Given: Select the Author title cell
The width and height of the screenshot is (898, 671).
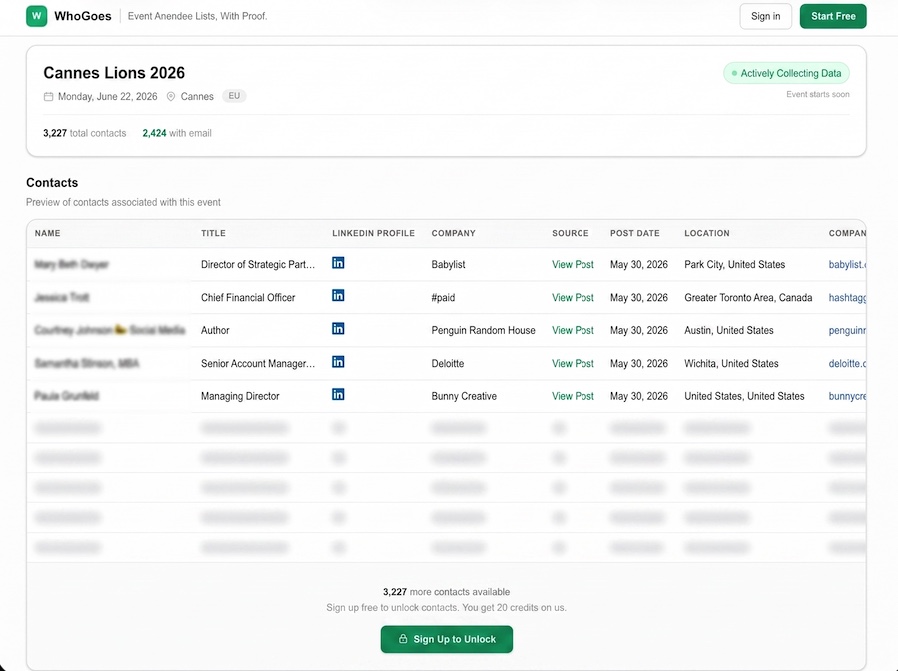Looking at the screenshot, I should pos(215,330).
